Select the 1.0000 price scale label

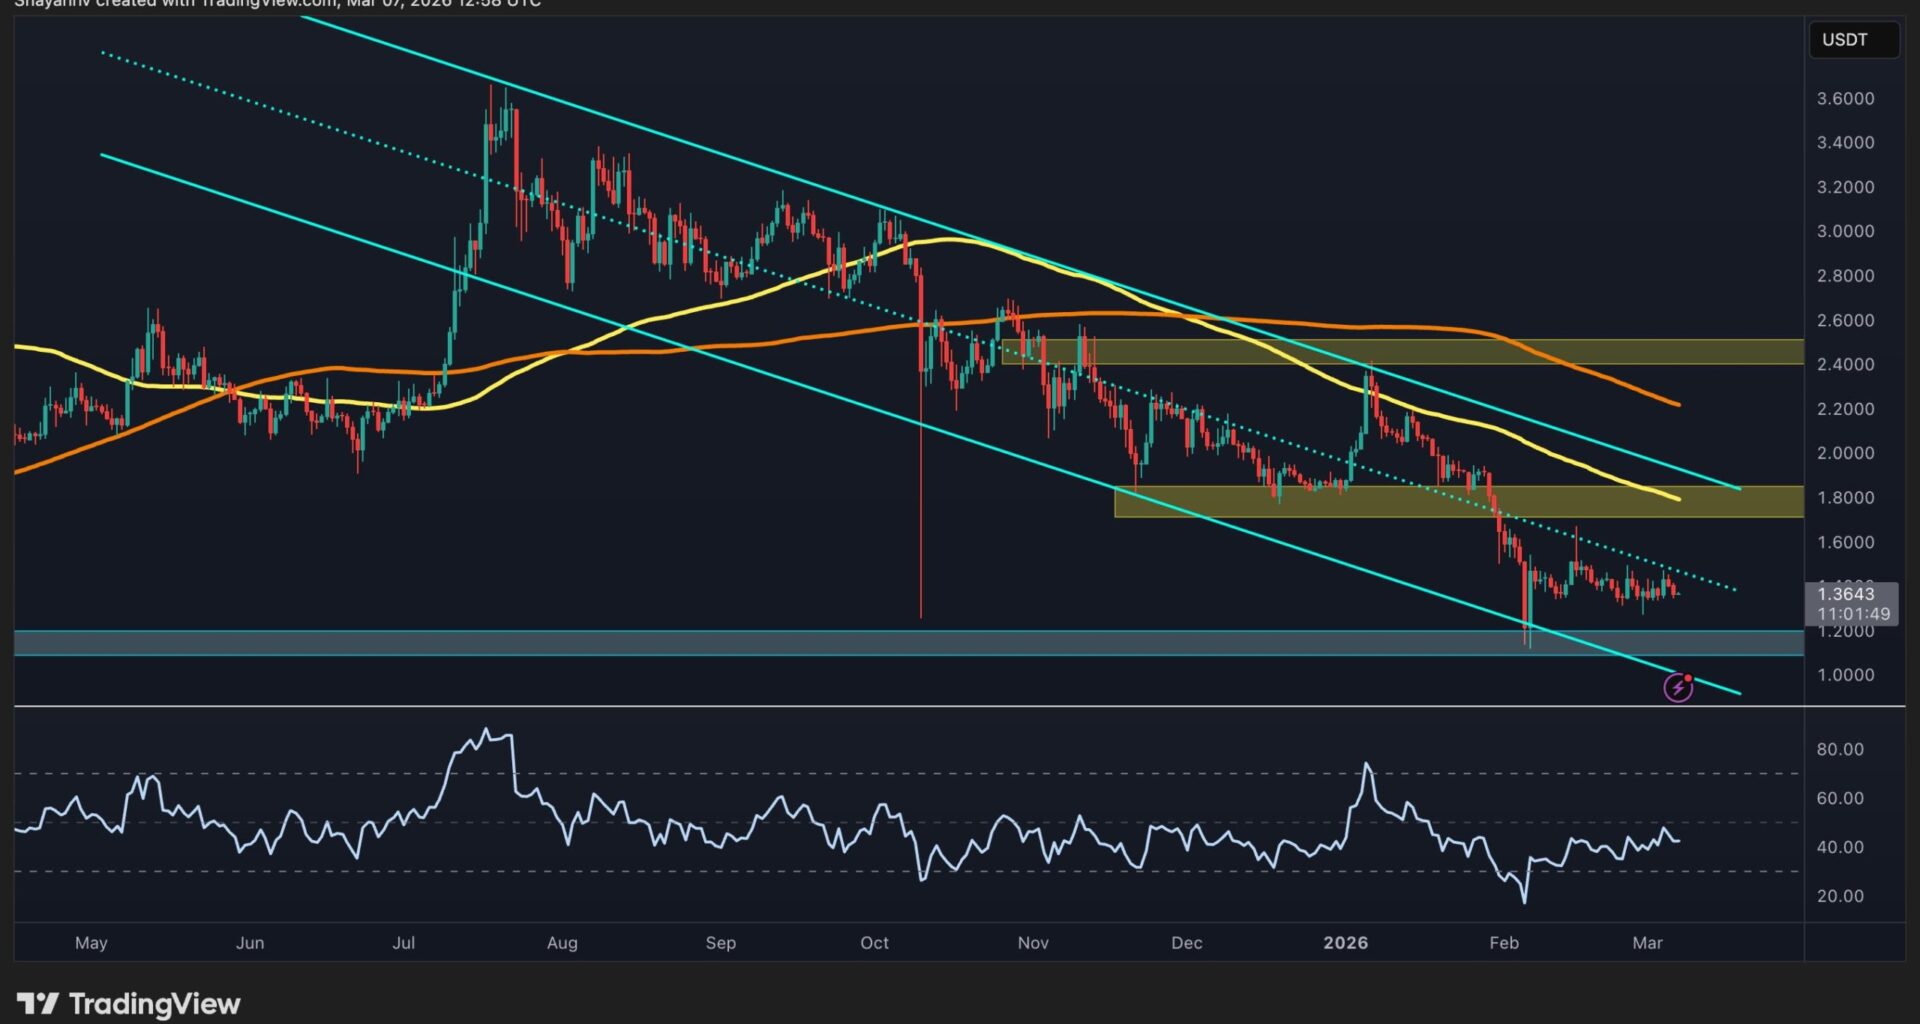pos(1845,675)
